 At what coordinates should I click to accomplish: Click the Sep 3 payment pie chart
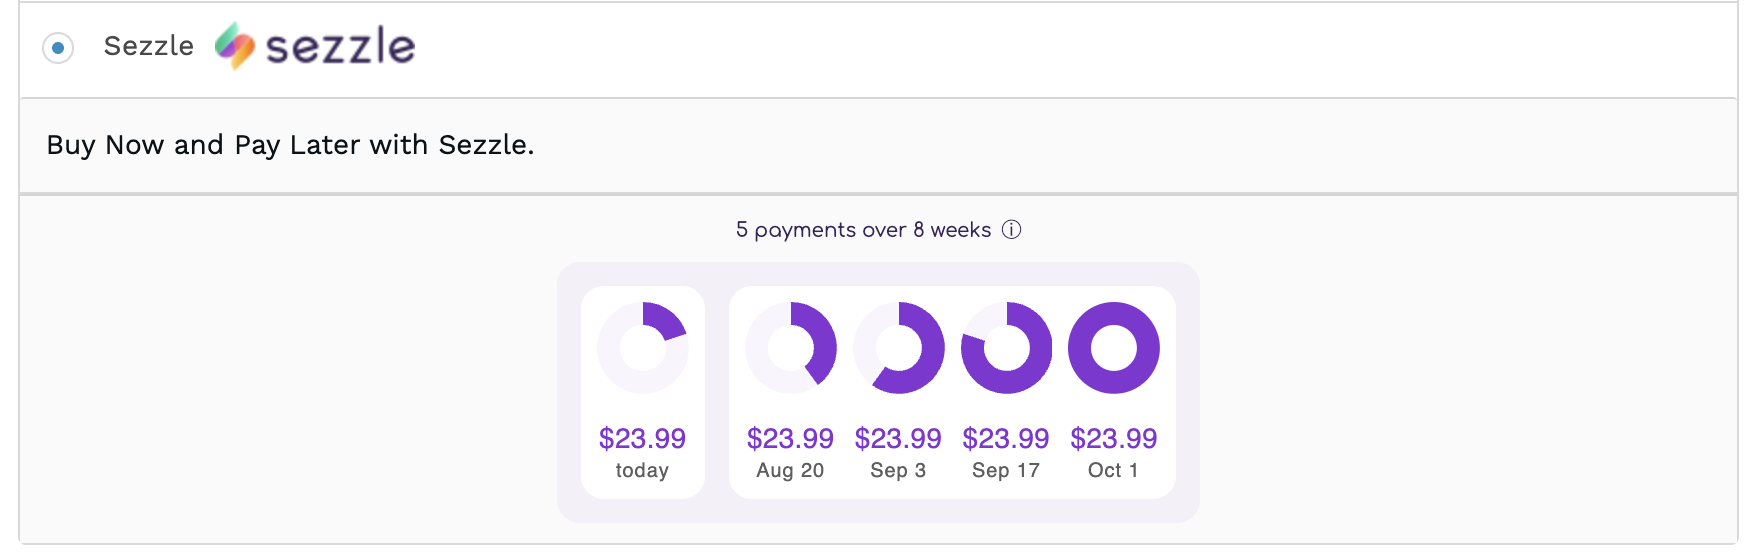899,348
